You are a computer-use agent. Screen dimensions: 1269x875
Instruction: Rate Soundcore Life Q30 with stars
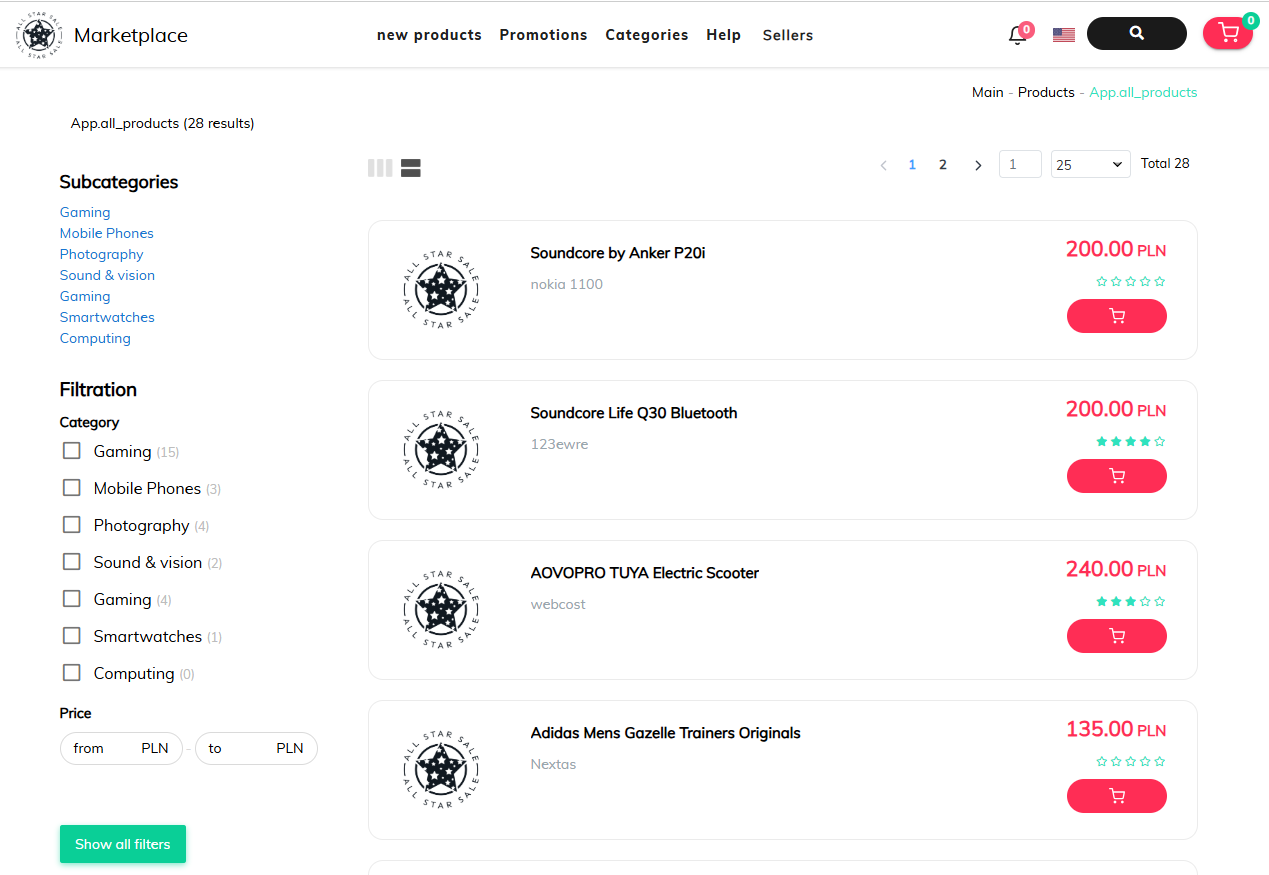click(x=1130, y=441)
